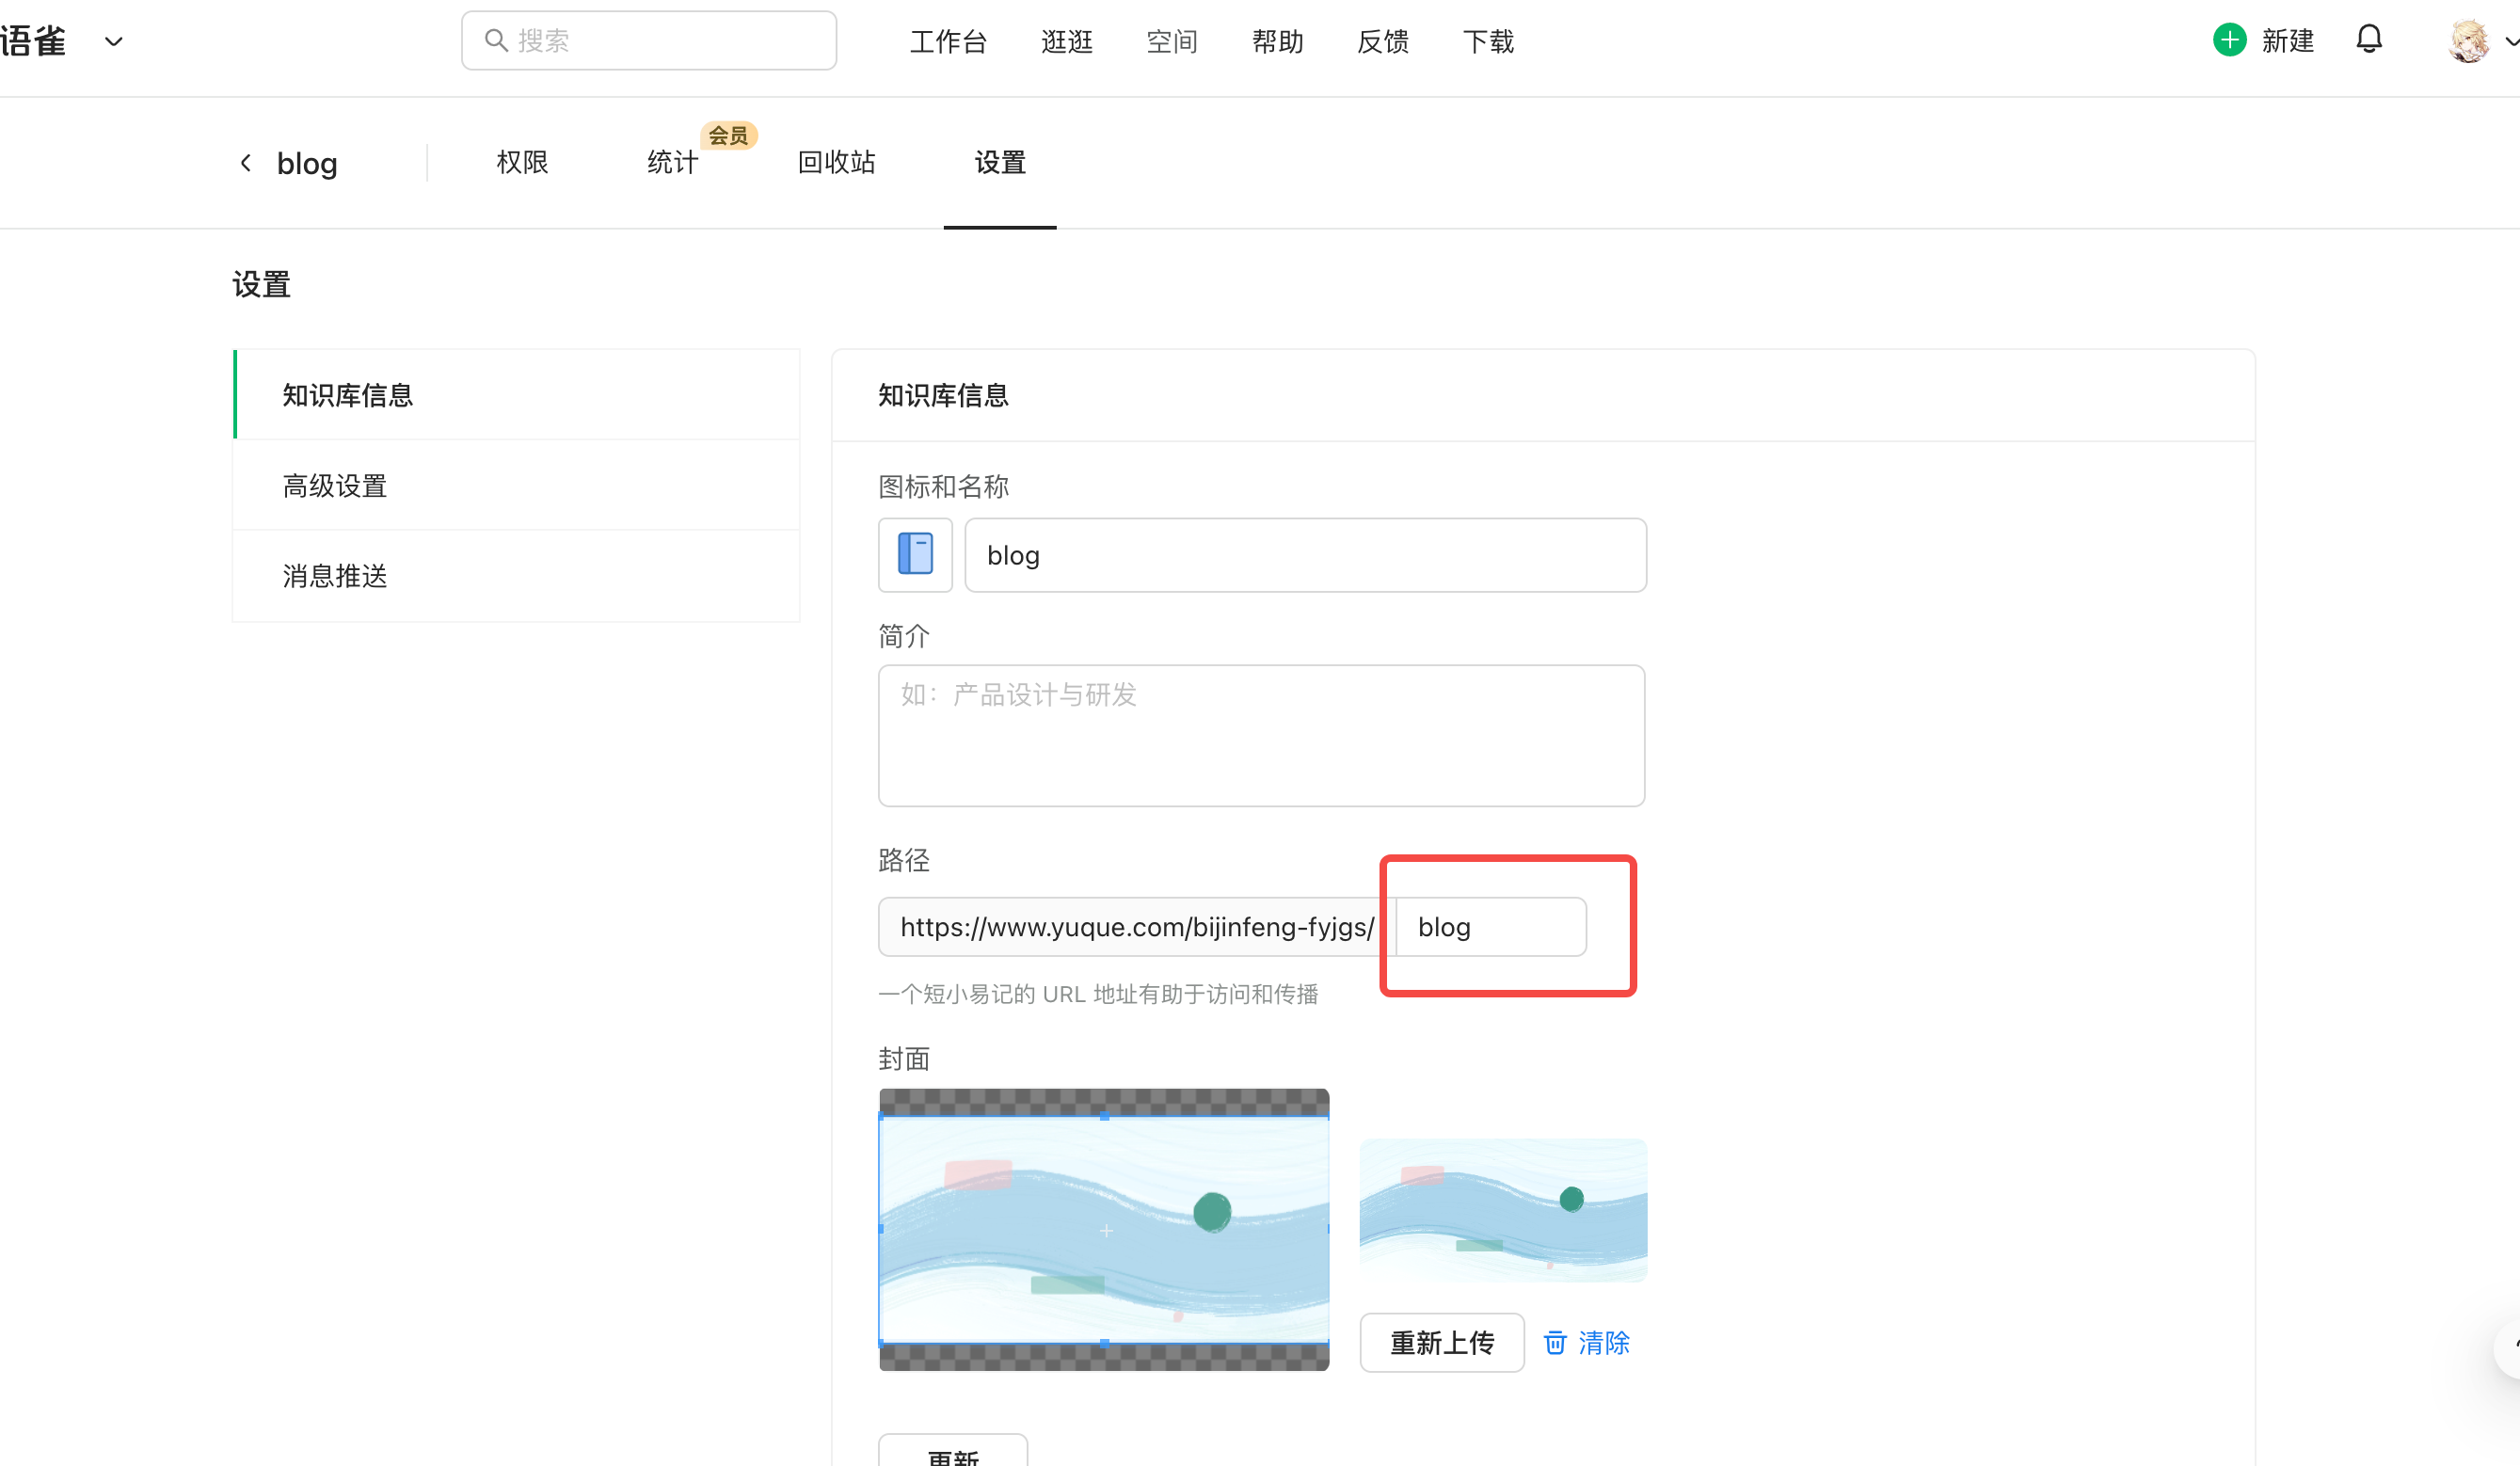Open 工作台 in the top navigation

coord(948,41)
